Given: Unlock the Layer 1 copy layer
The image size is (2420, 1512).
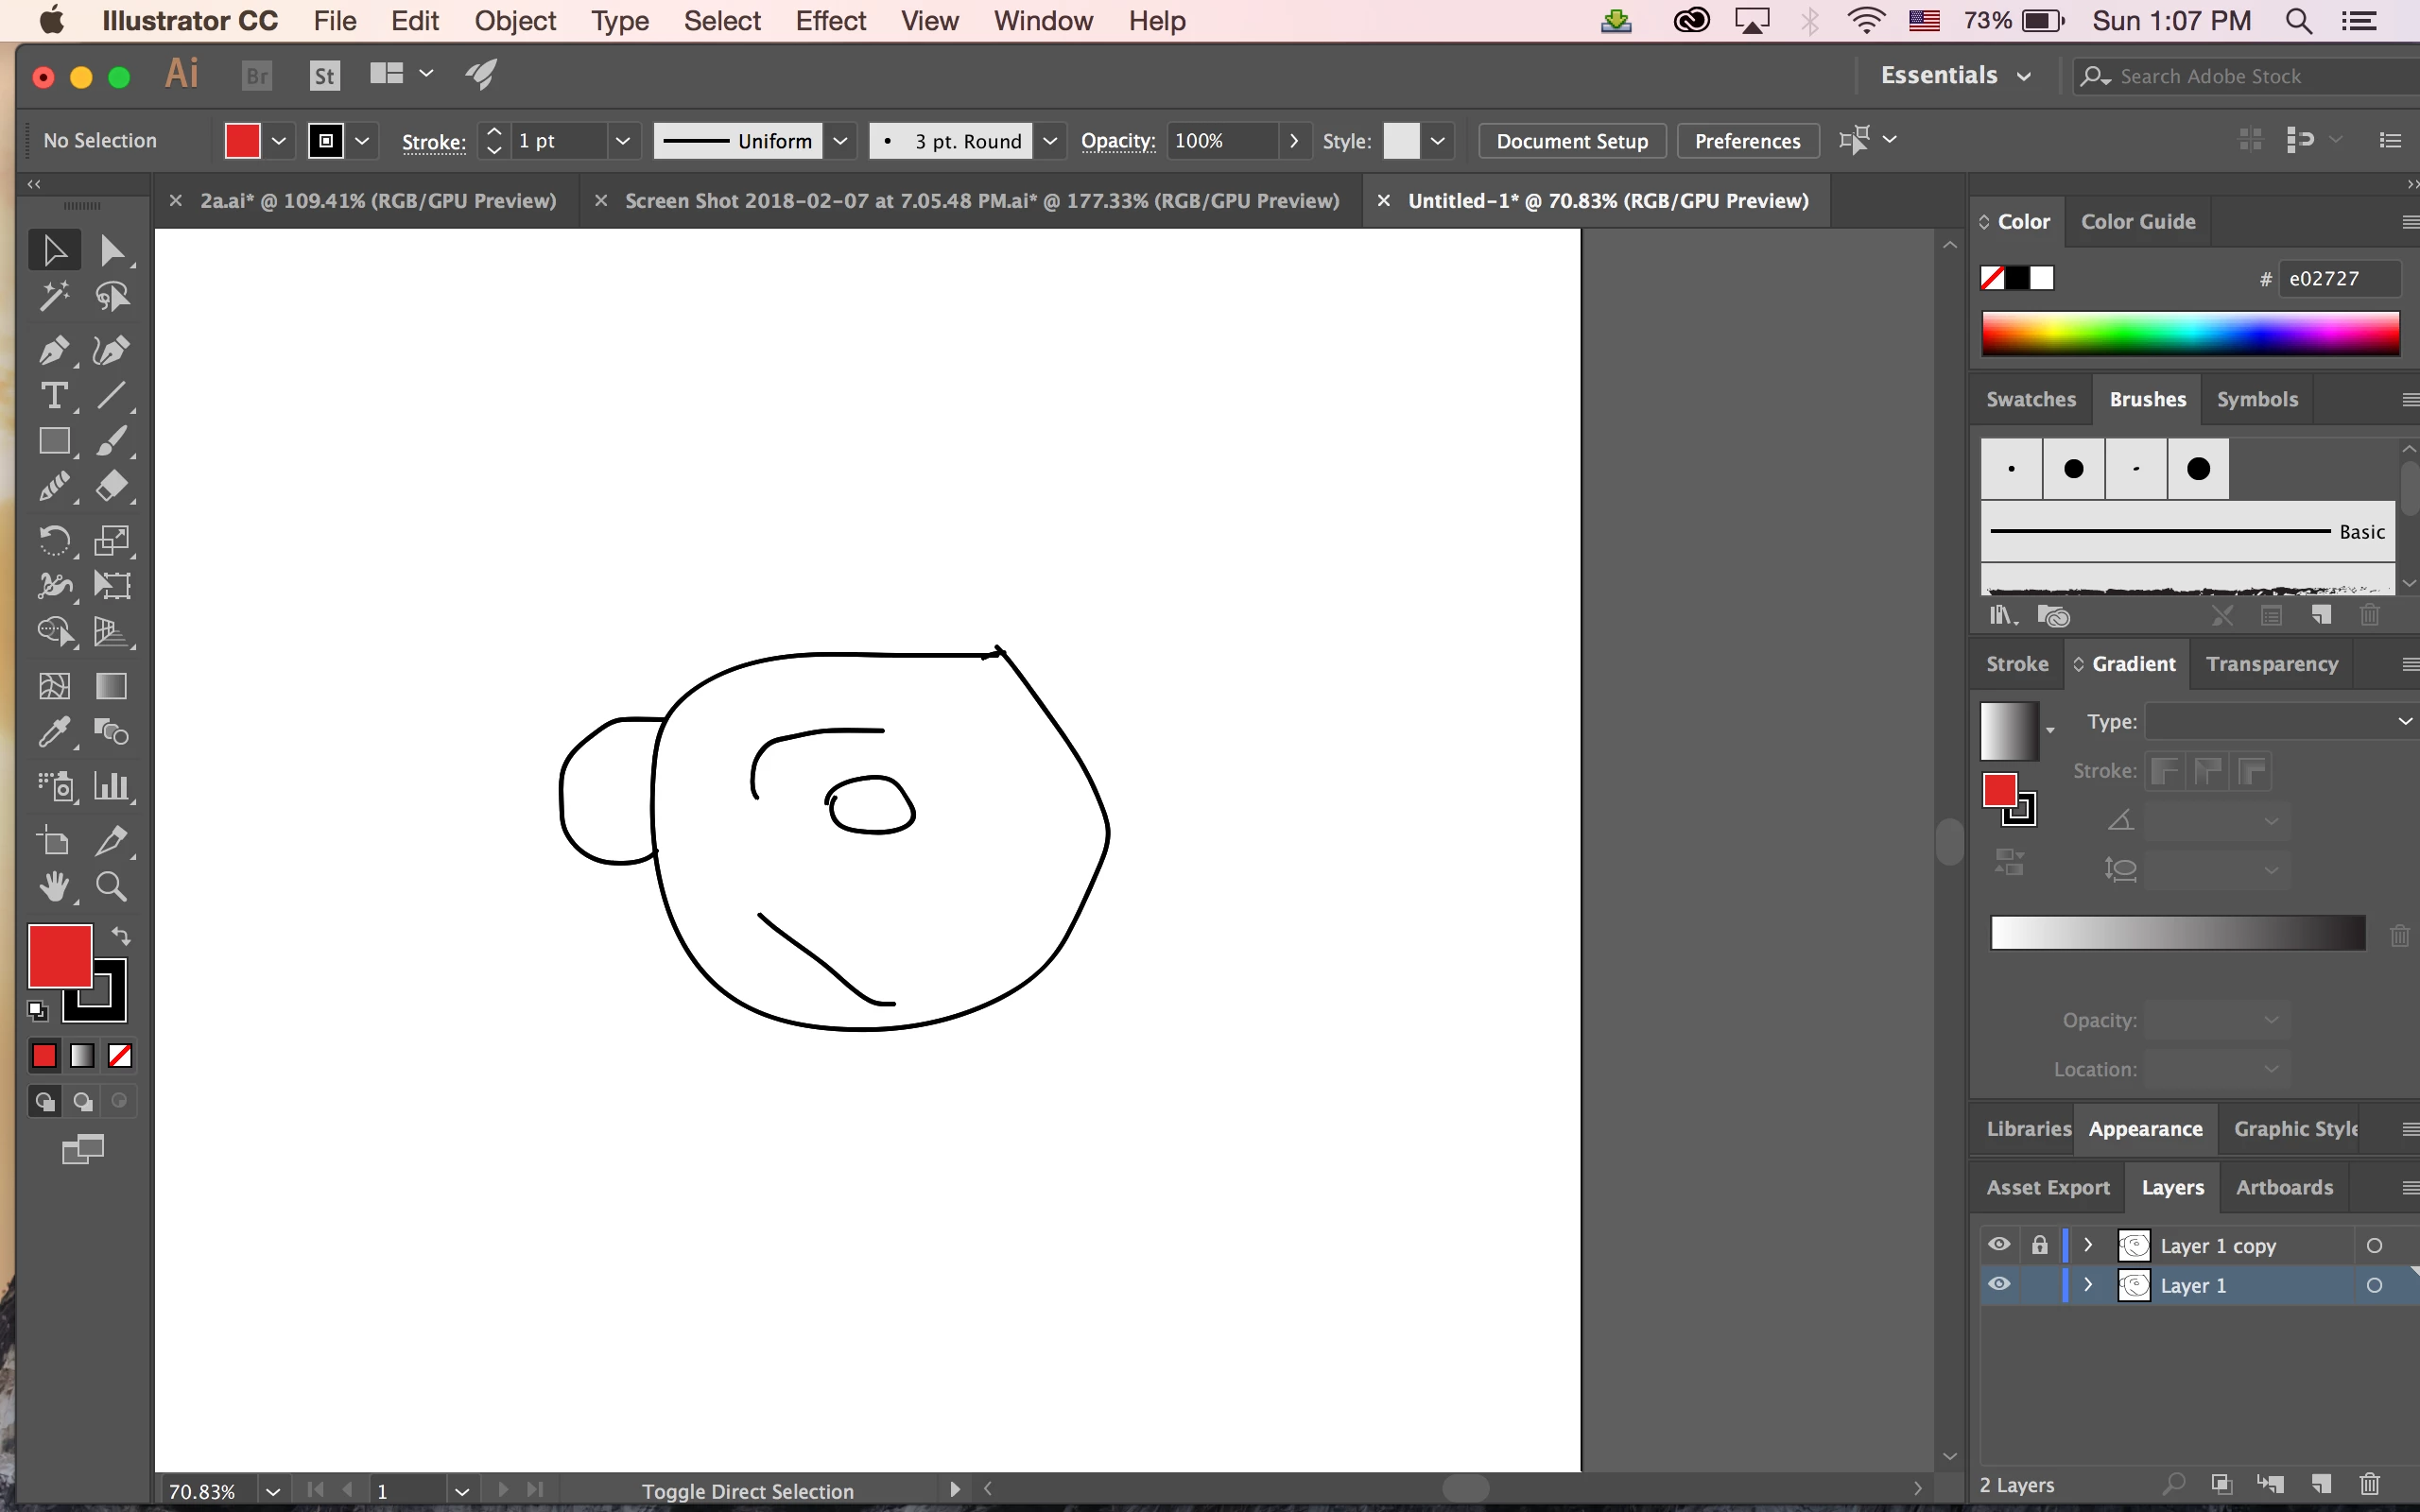Looking at the screenshot, I should point(2039,1245).
